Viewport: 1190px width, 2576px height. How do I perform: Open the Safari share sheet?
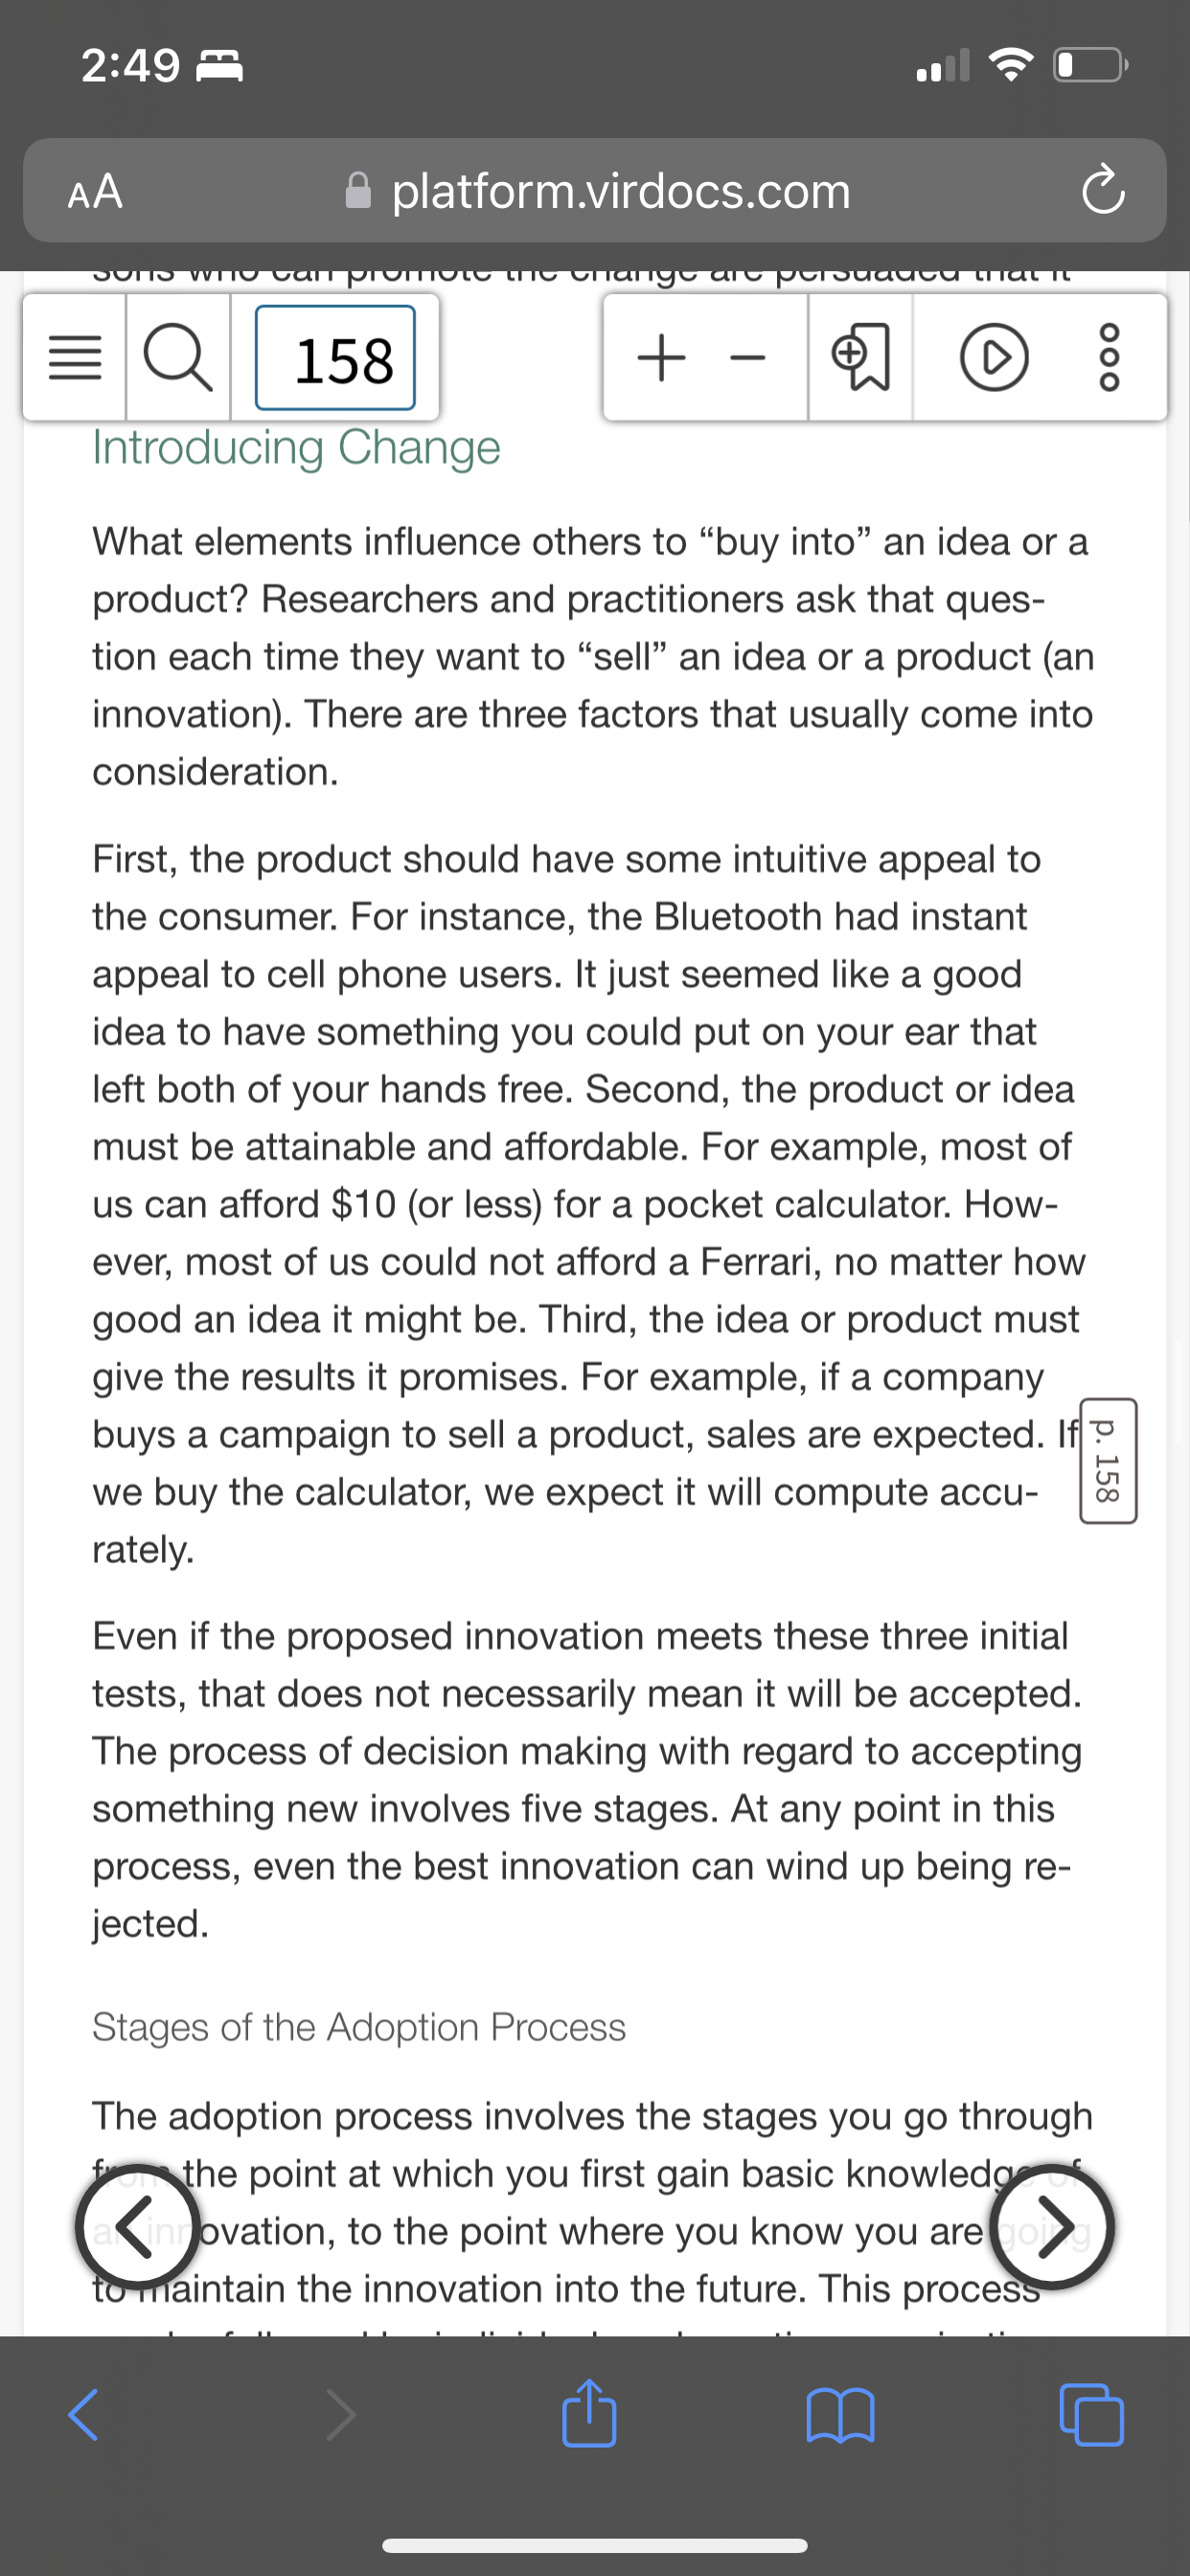tap(589, 2411)
